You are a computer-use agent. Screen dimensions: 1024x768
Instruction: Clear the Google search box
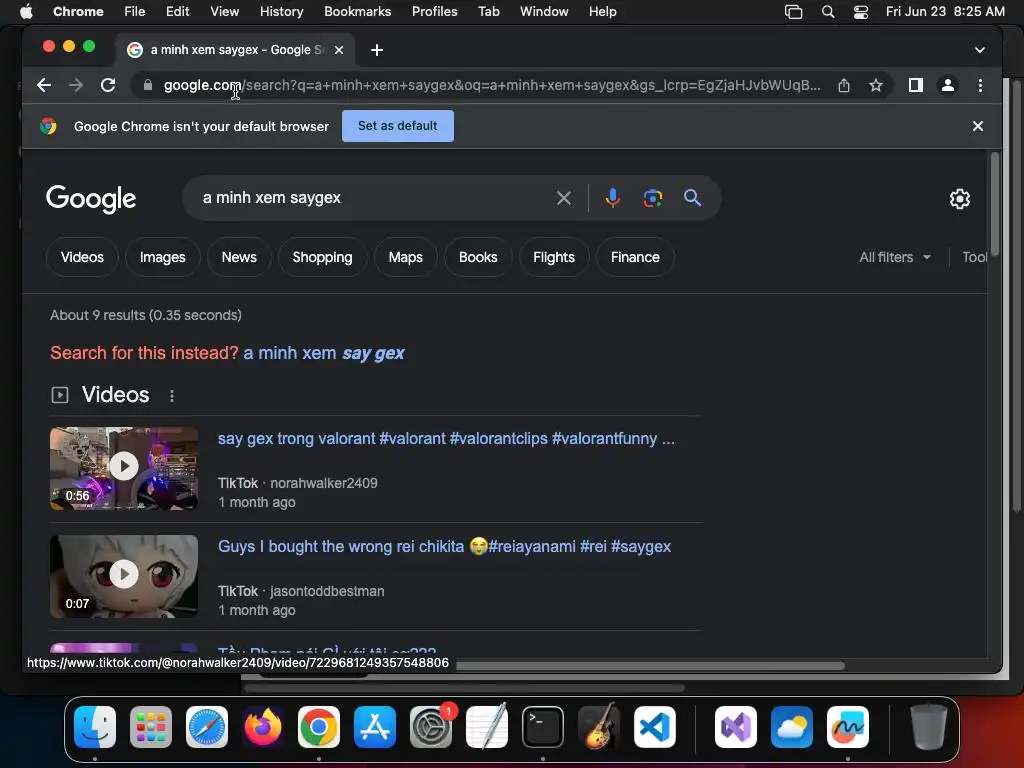[x=564, y=198]
